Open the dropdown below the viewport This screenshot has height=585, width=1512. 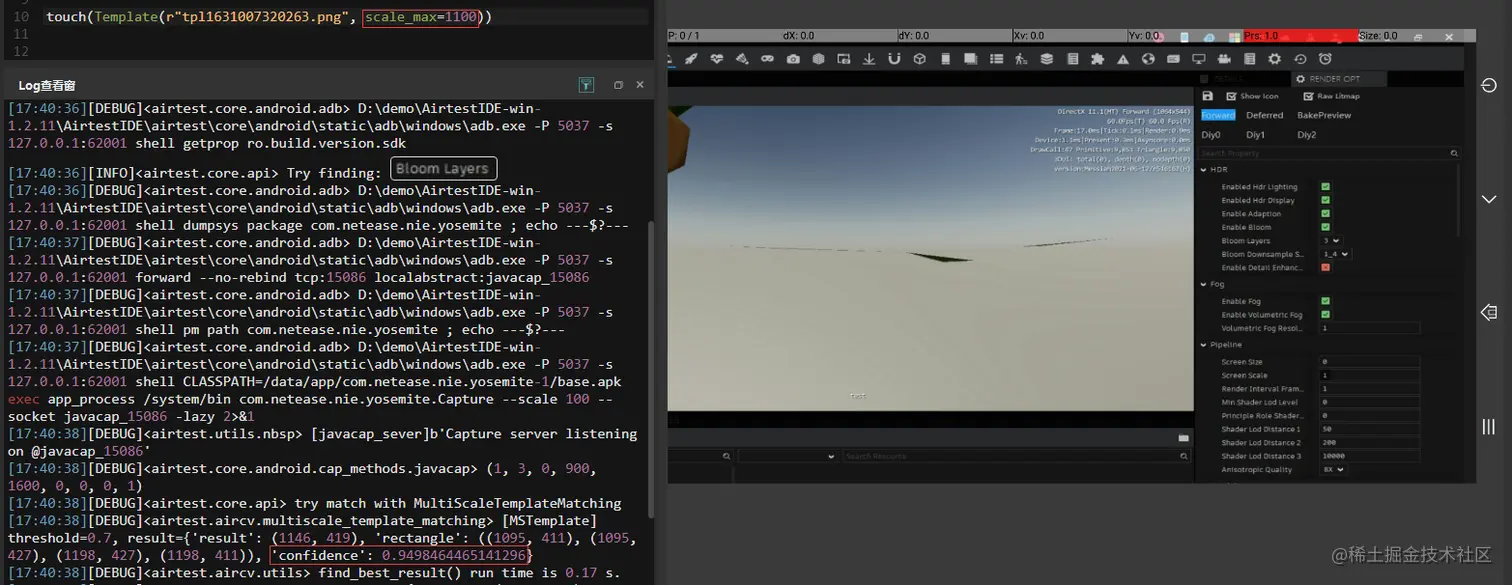coord(788,456)
